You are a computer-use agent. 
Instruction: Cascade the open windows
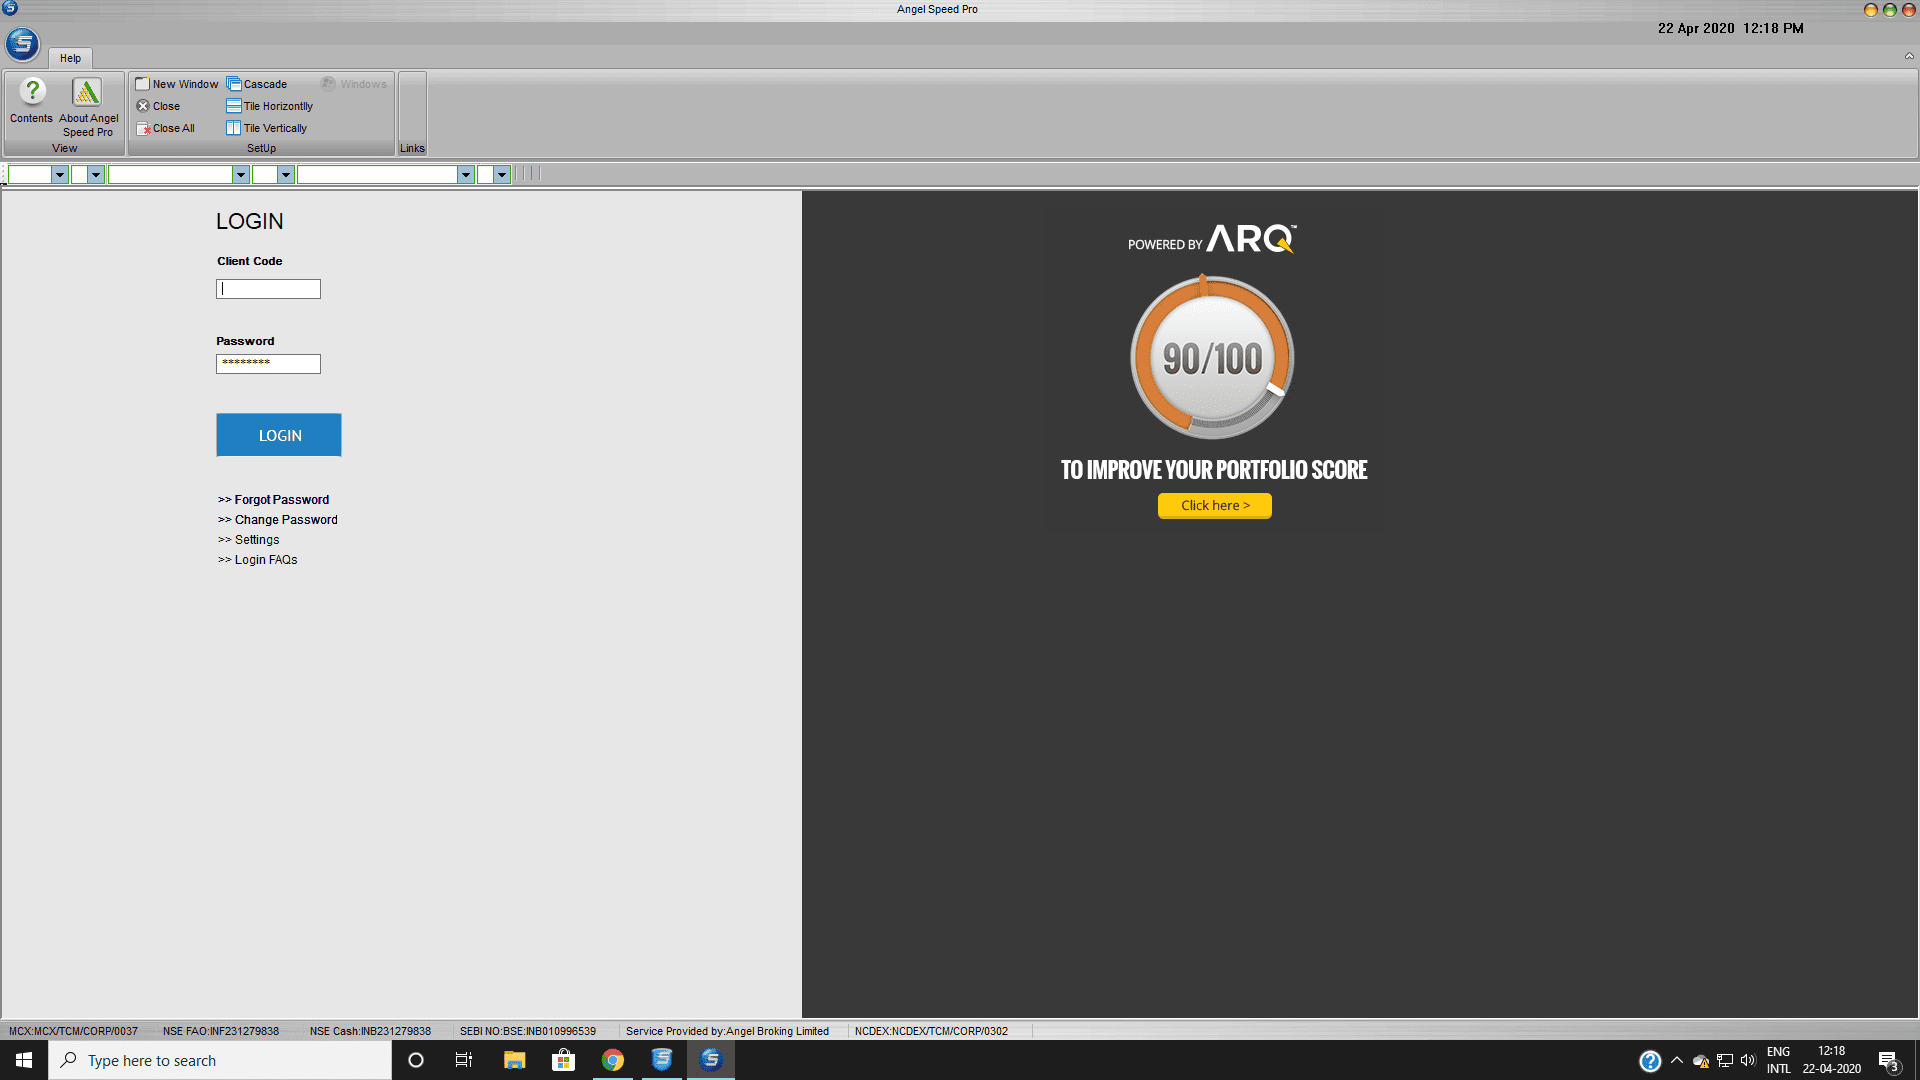(x=257, y=84)
